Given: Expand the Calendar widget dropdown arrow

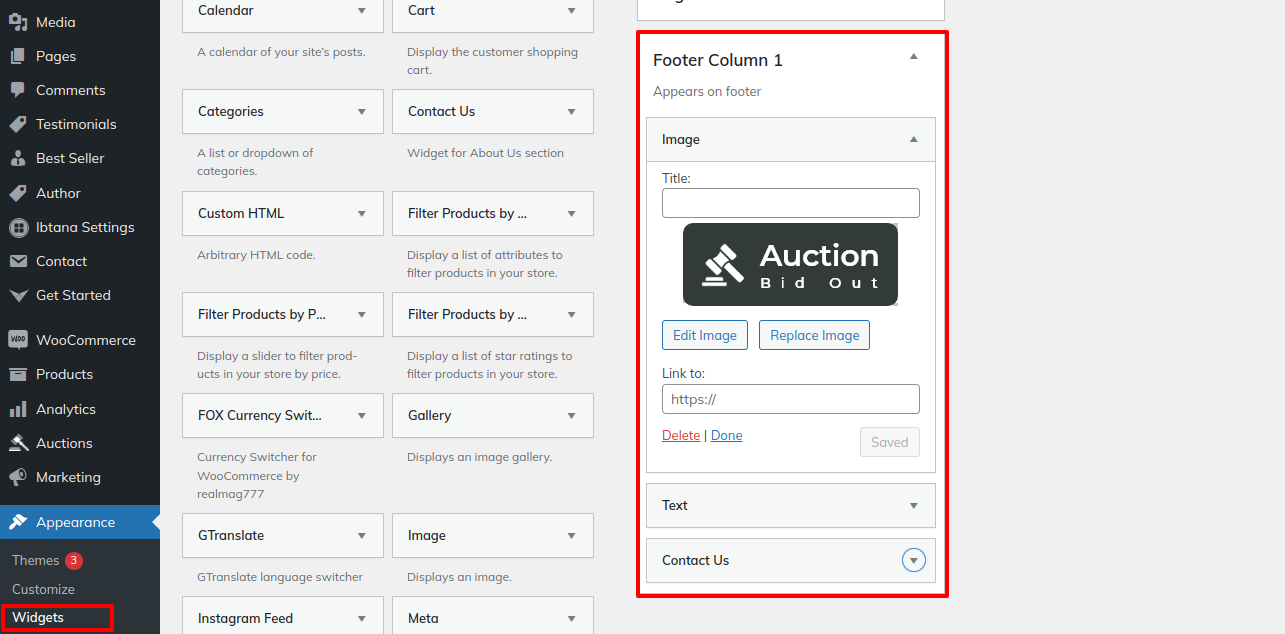Looking at the screenshot, I should [x=362, y=11].
